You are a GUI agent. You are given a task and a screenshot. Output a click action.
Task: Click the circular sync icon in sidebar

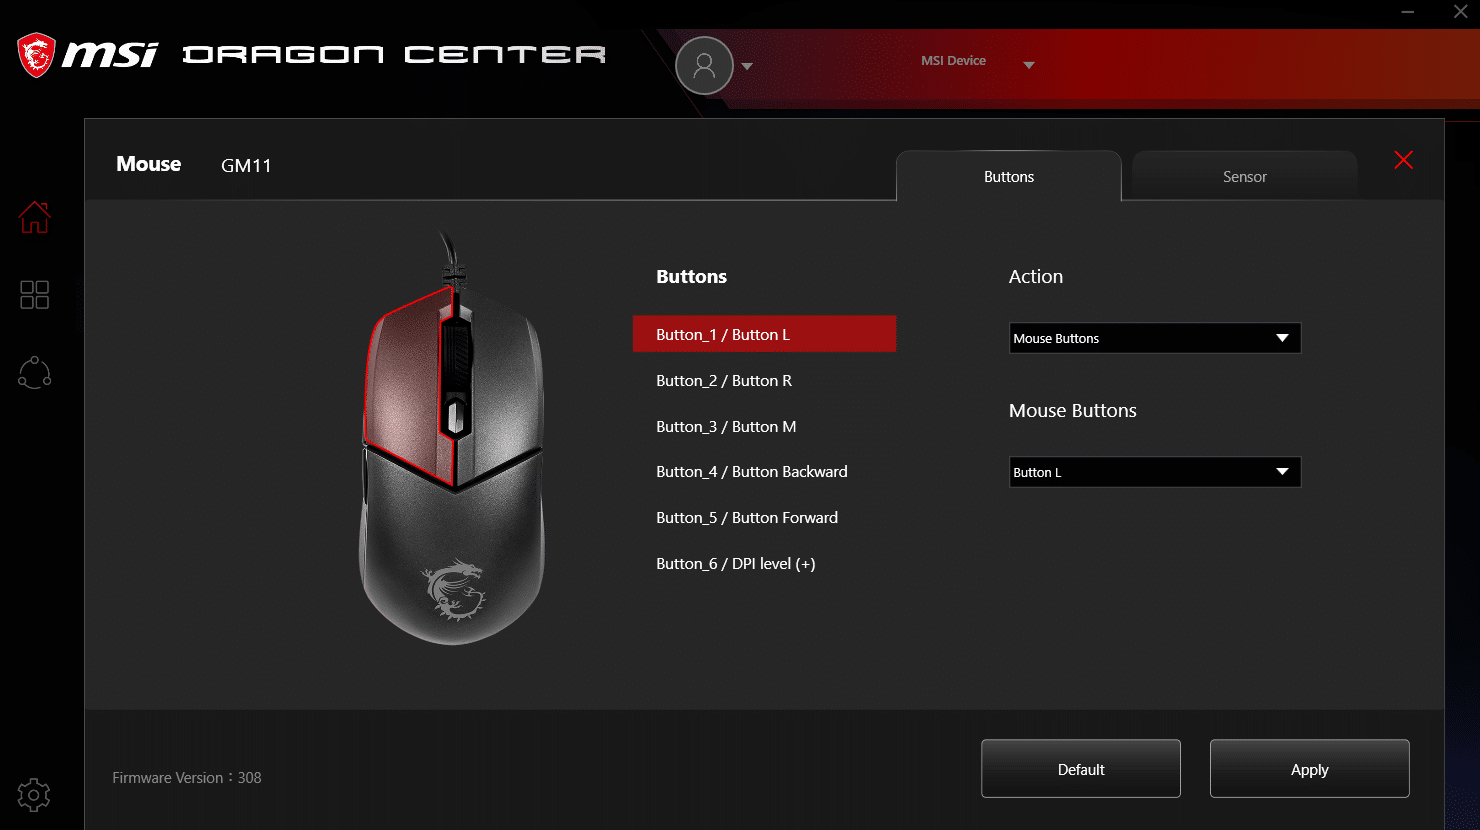point(34,372)
